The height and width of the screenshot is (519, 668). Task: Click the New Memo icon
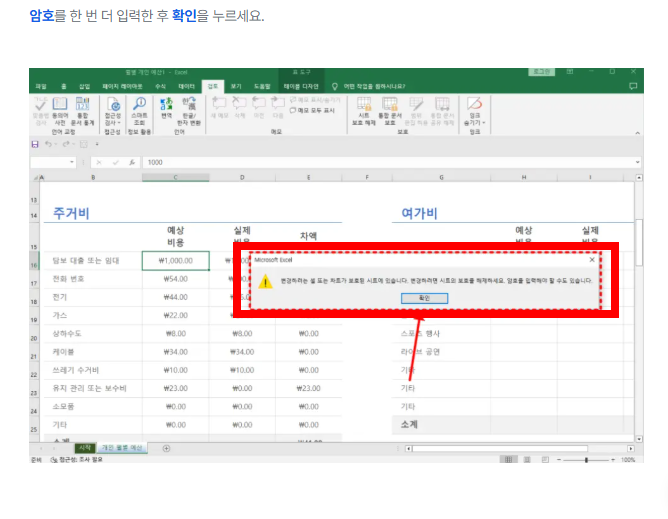tap(219, 103)
